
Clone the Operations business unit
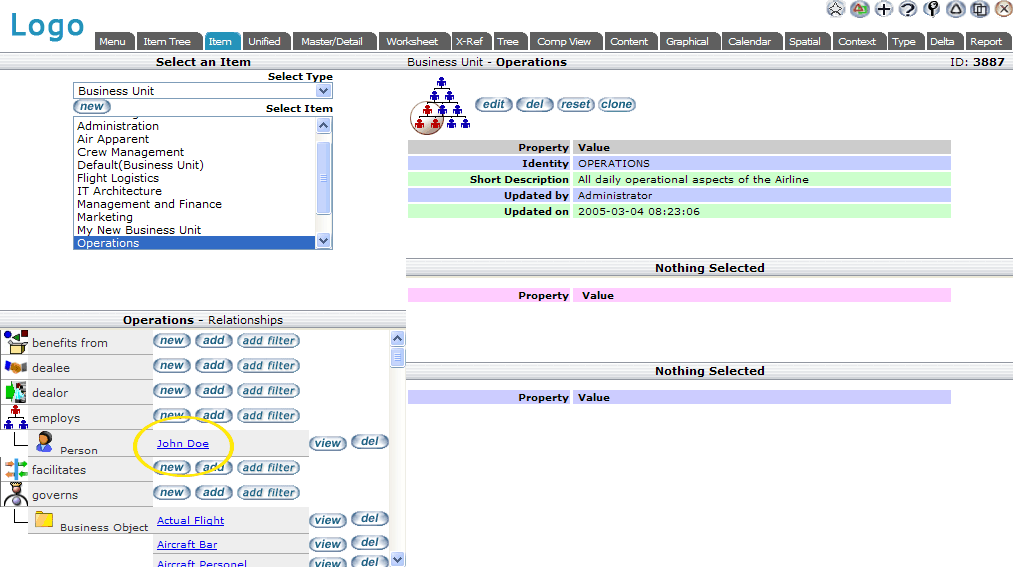(617, 105)
